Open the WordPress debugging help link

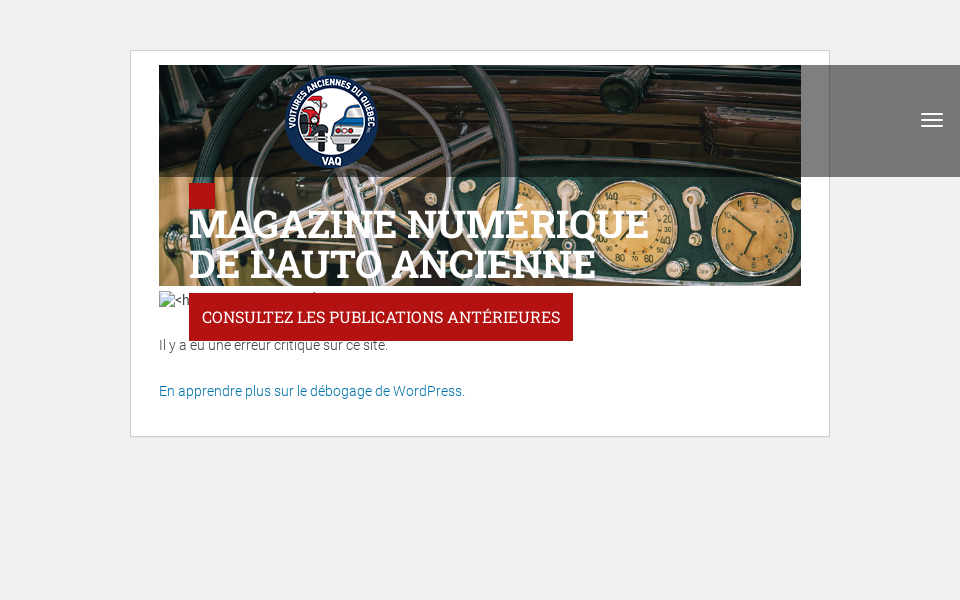tap(311, 391)
